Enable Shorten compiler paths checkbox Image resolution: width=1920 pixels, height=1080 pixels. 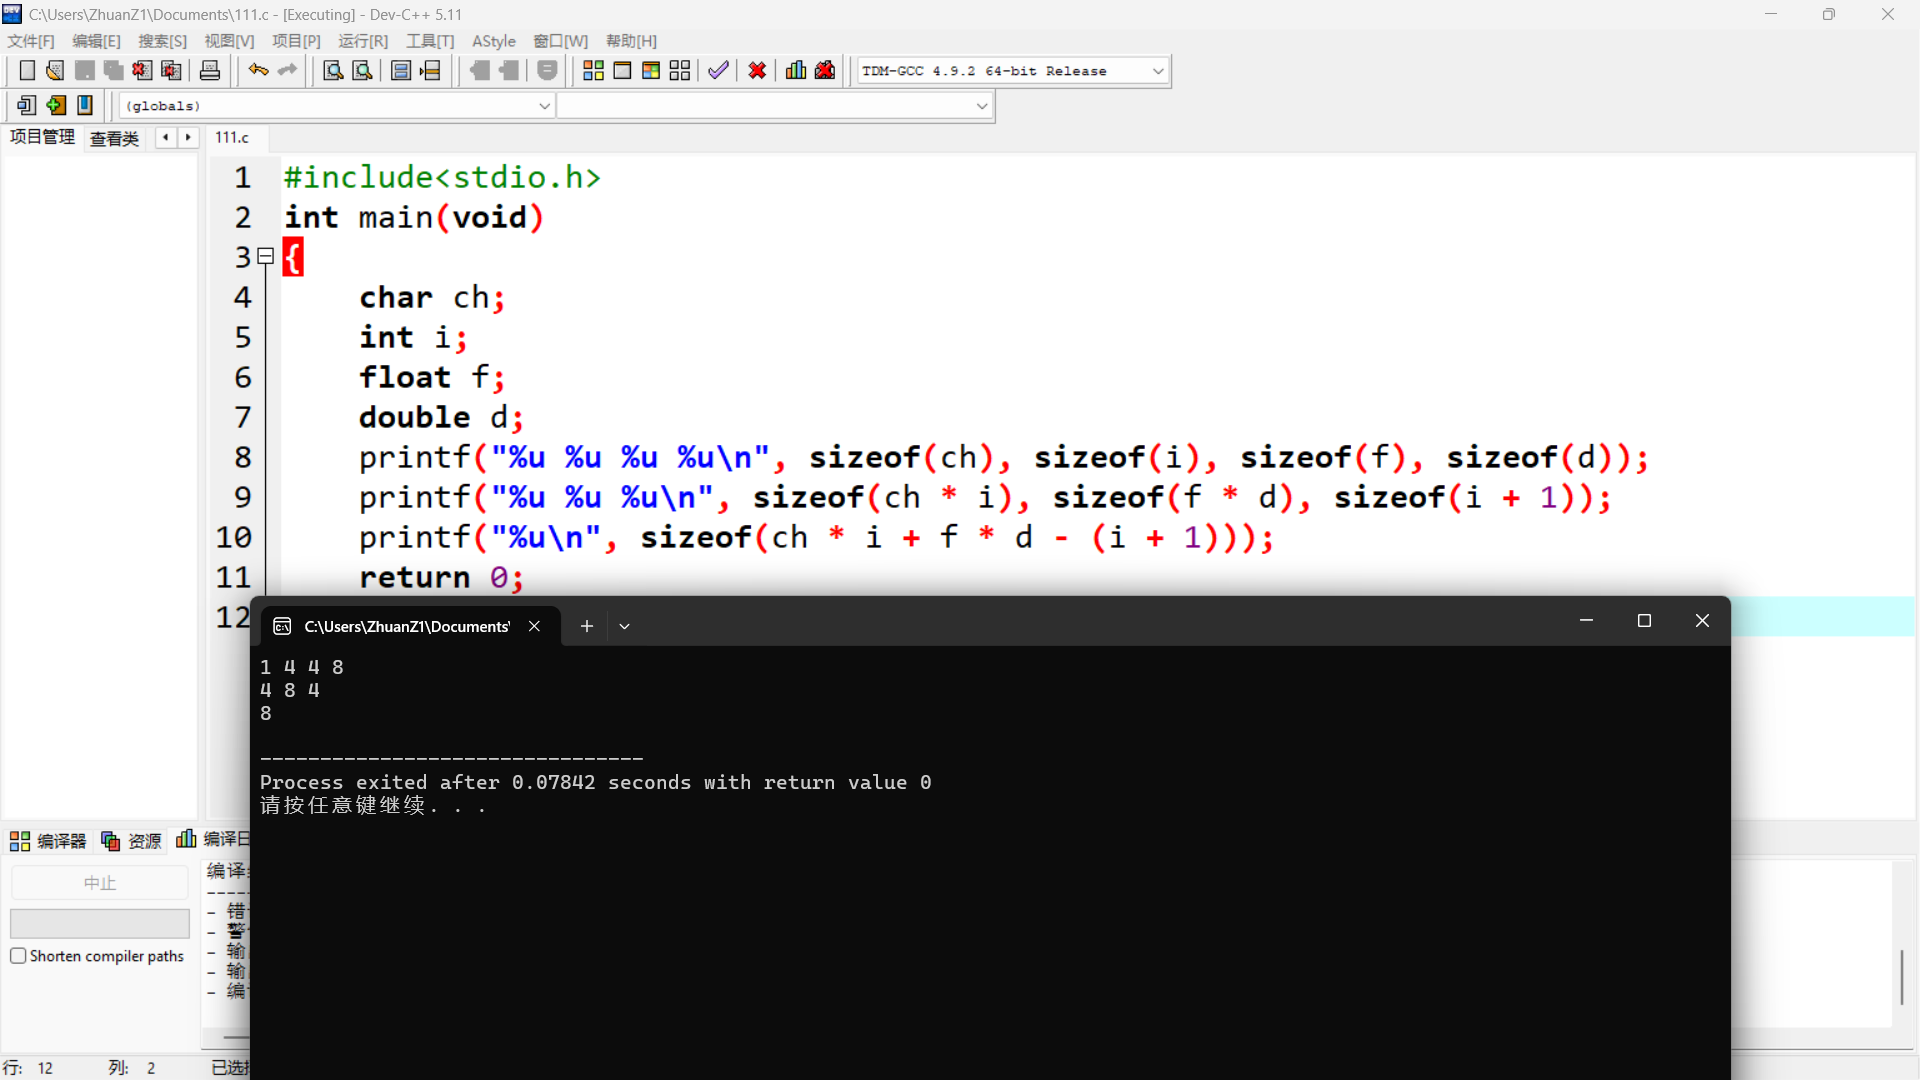(x=18, y=956)
